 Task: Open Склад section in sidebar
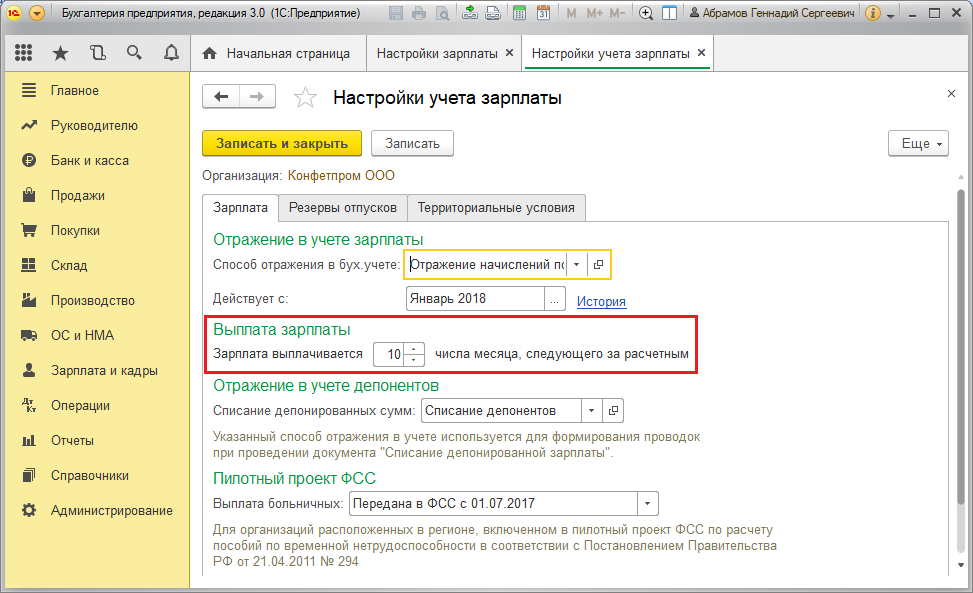tap(97, 265)
